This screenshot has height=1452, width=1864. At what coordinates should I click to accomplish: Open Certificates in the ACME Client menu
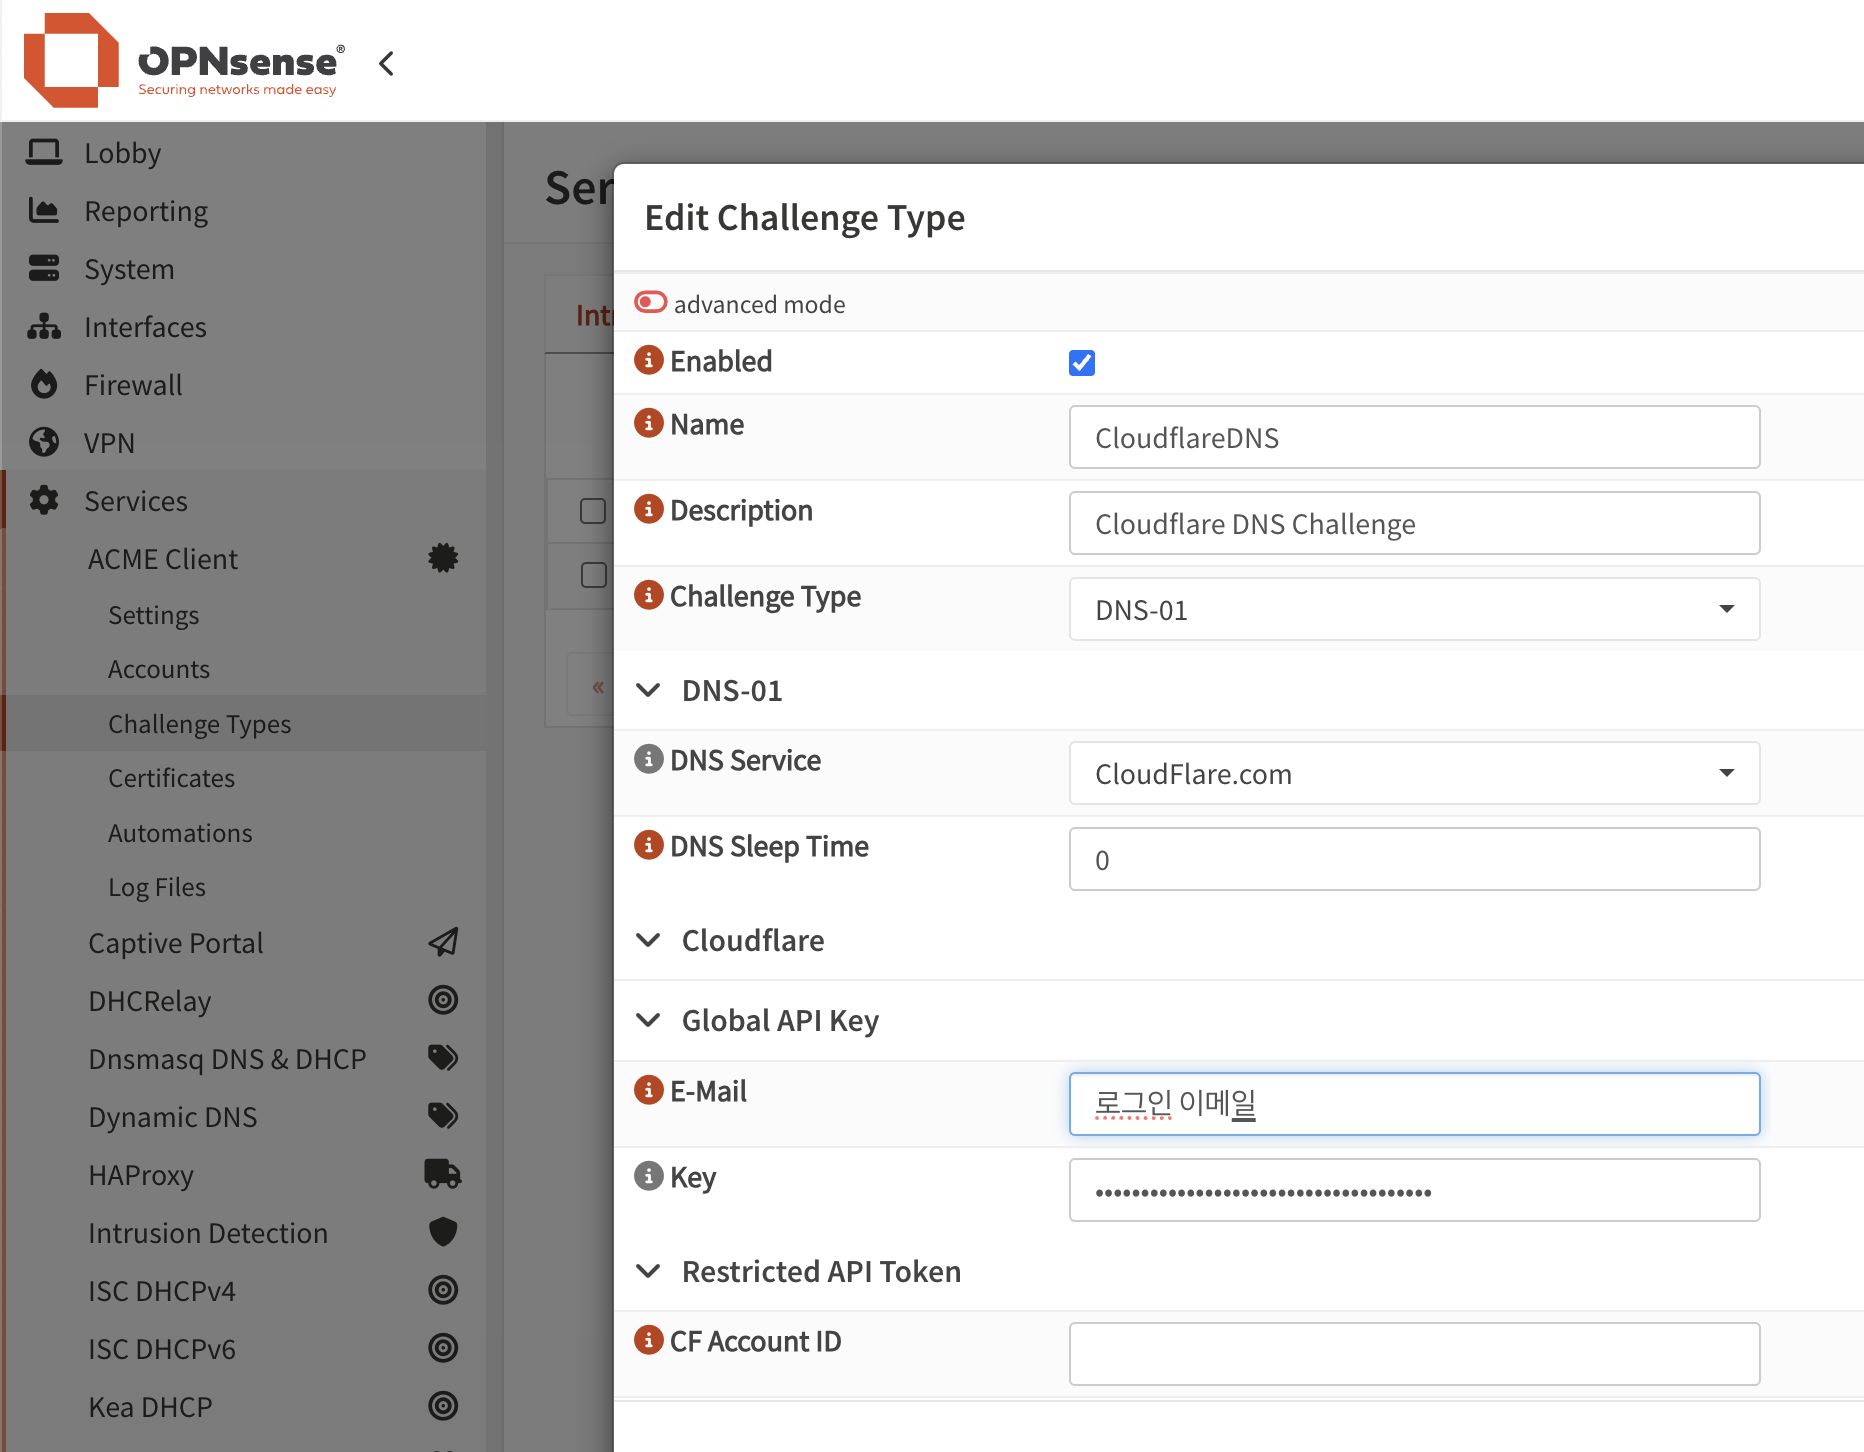click(171, 778)
